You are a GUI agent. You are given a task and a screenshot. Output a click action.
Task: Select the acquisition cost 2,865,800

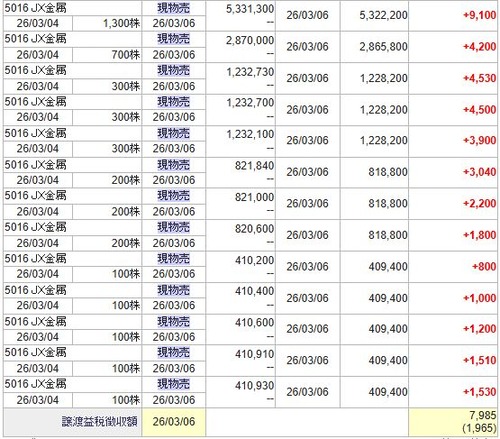383,47
